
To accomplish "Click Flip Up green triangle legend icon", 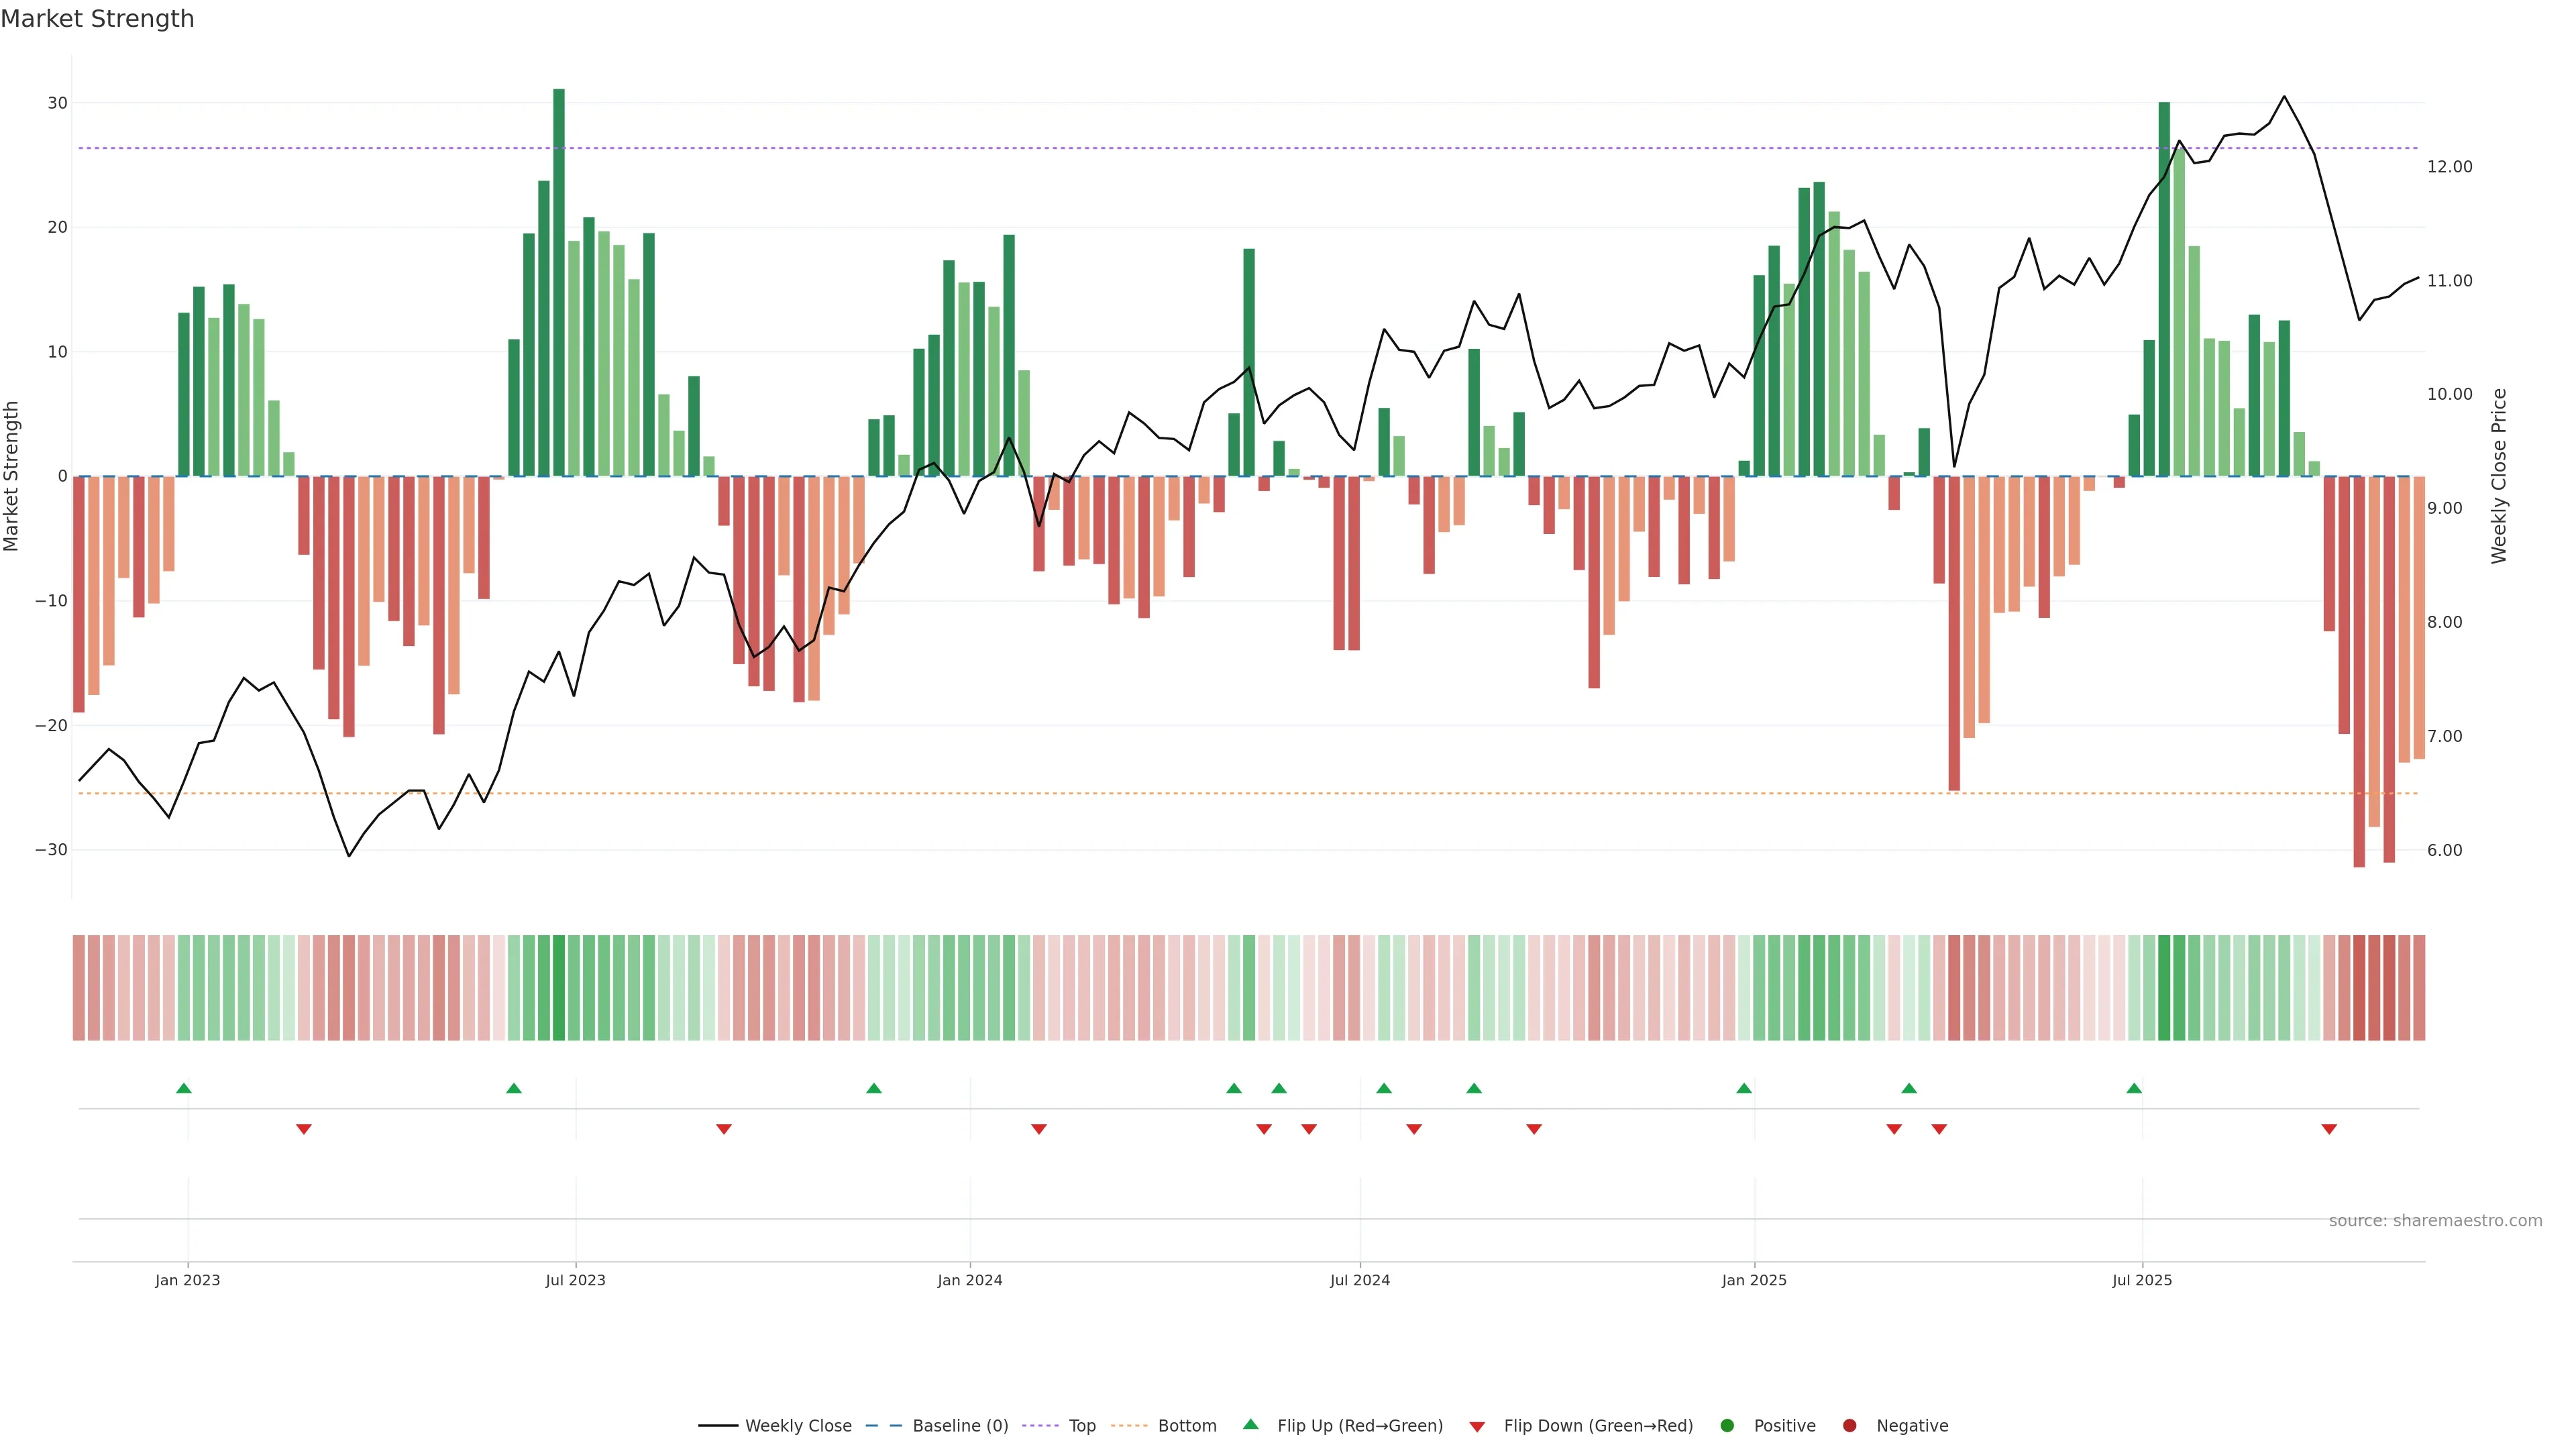I will coord(1250,1424).
